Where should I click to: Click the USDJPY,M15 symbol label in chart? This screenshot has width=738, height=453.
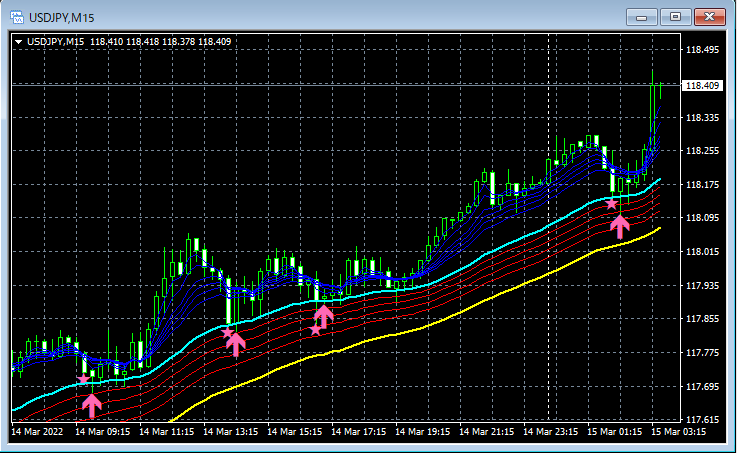click(x=56, y=42)
